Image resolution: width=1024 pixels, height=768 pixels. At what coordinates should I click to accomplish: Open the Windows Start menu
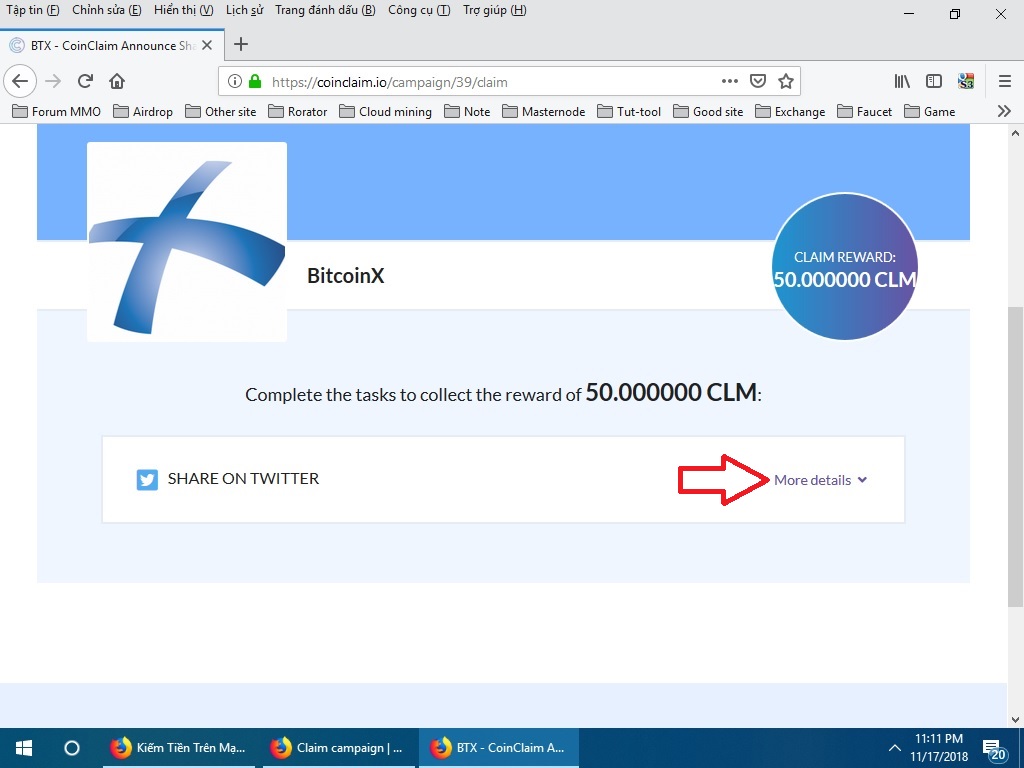24,748
